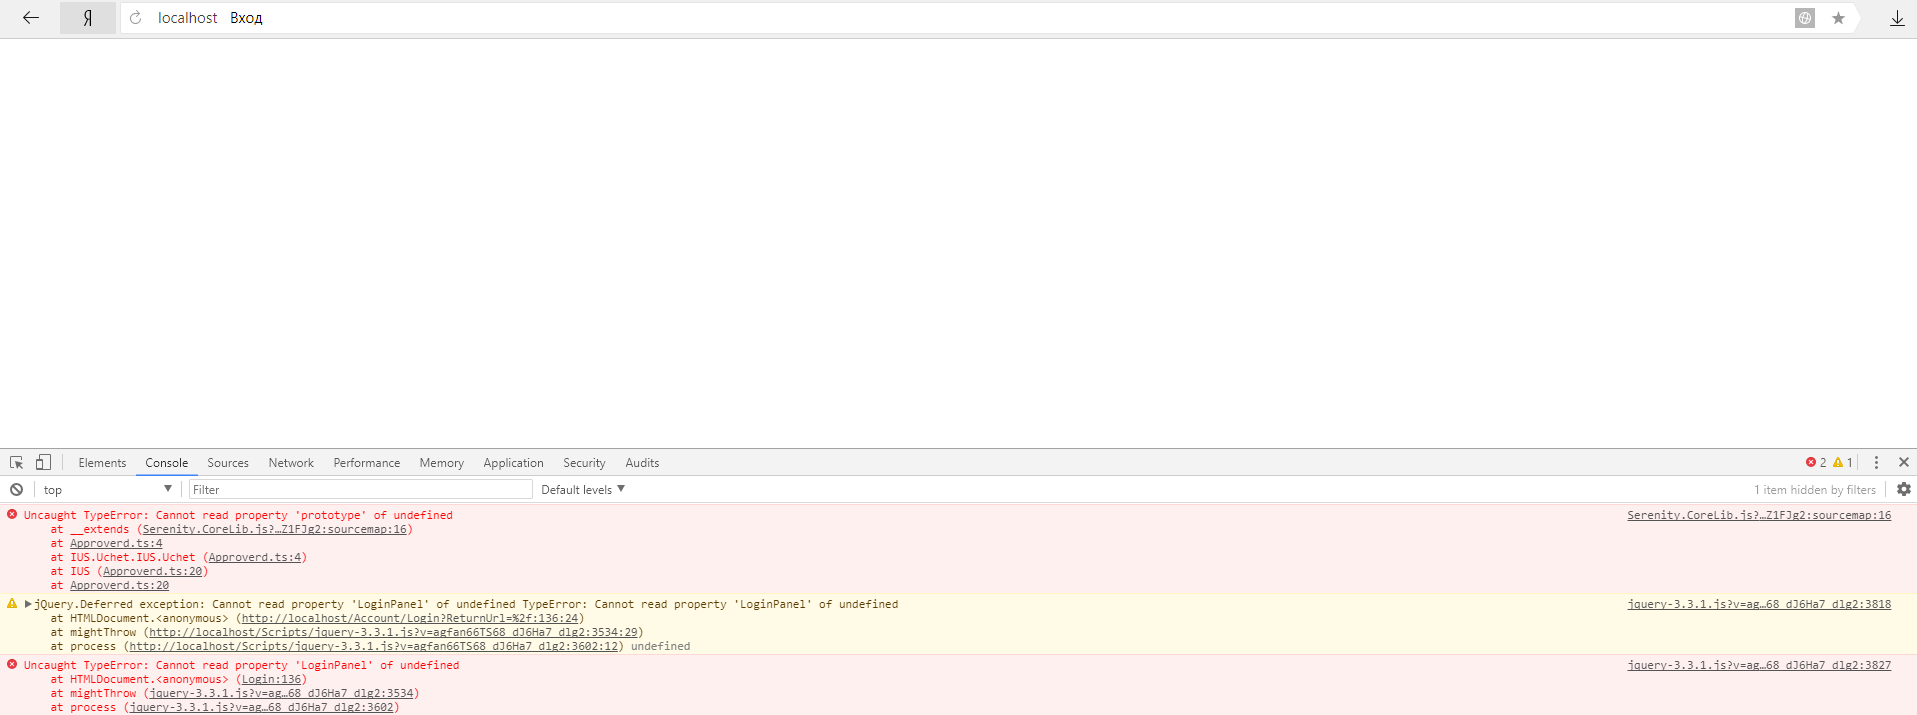Open Approverd.ts:20 link in parentheses after IUS

153,572
